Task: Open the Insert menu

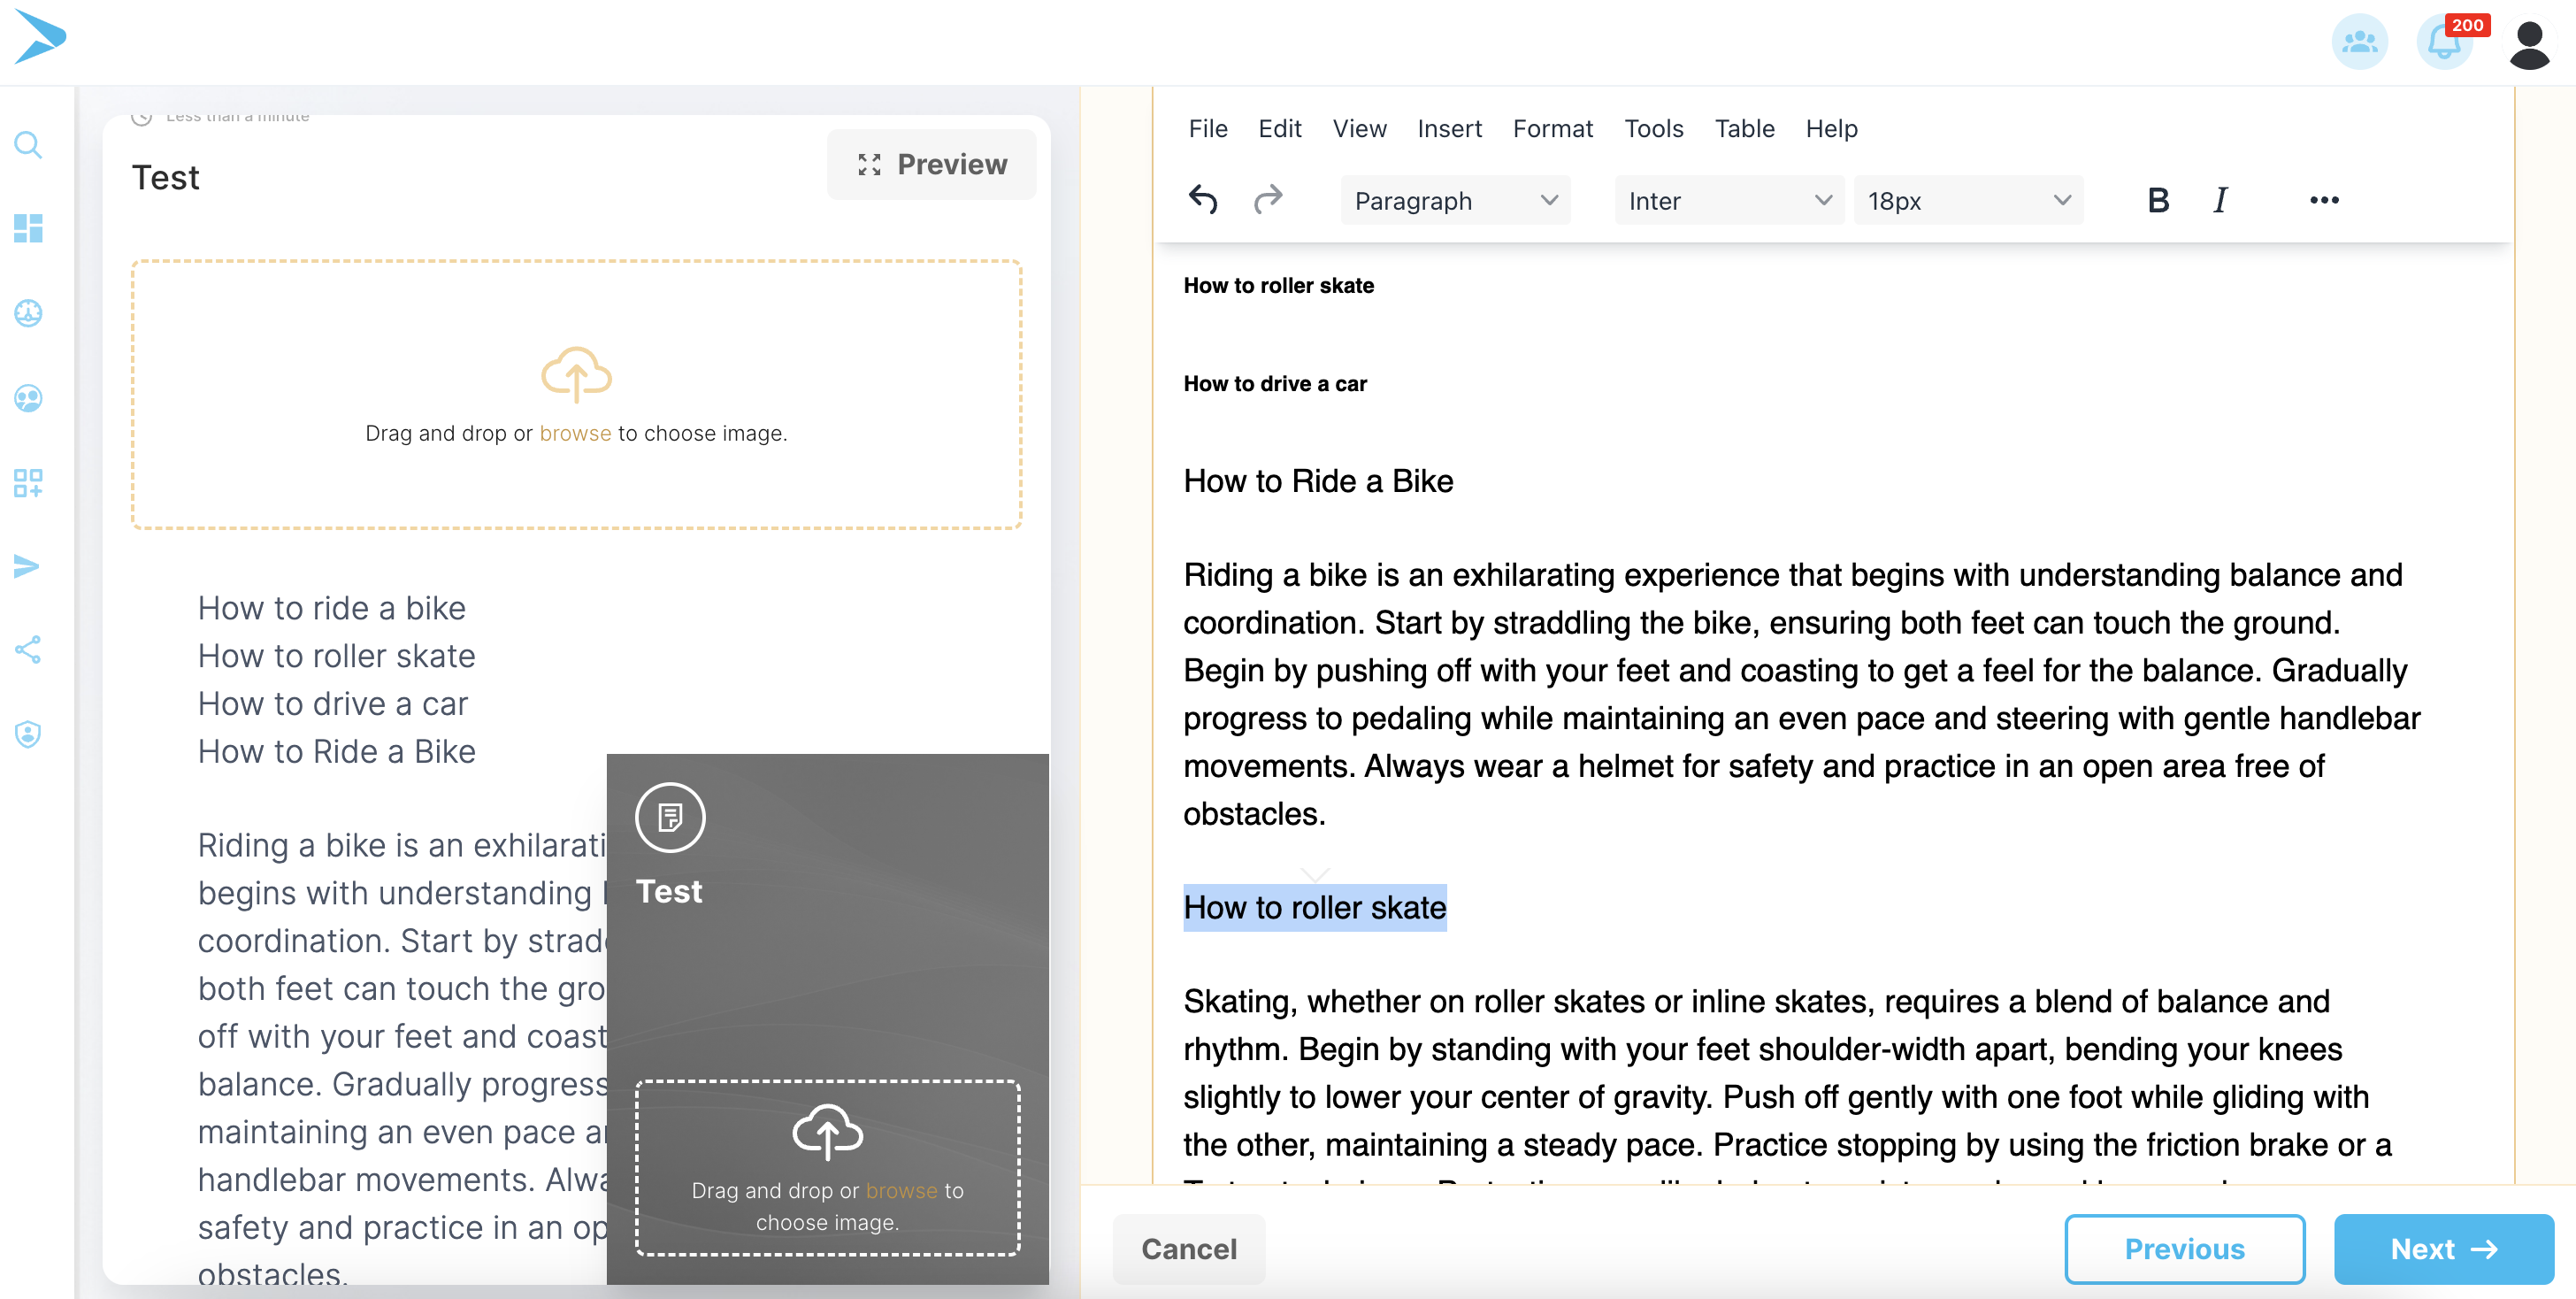Action: (1449, 129)
